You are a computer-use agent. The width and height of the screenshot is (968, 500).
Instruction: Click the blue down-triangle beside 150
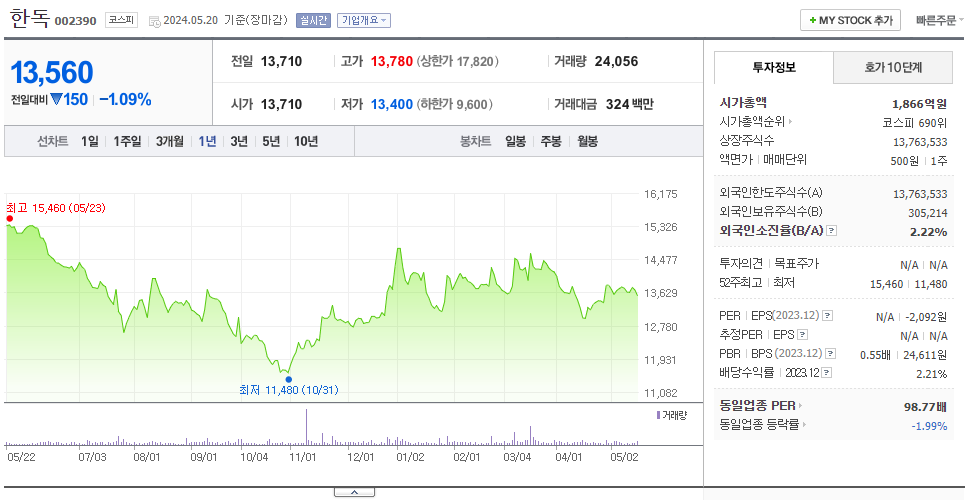pos(56,99)
